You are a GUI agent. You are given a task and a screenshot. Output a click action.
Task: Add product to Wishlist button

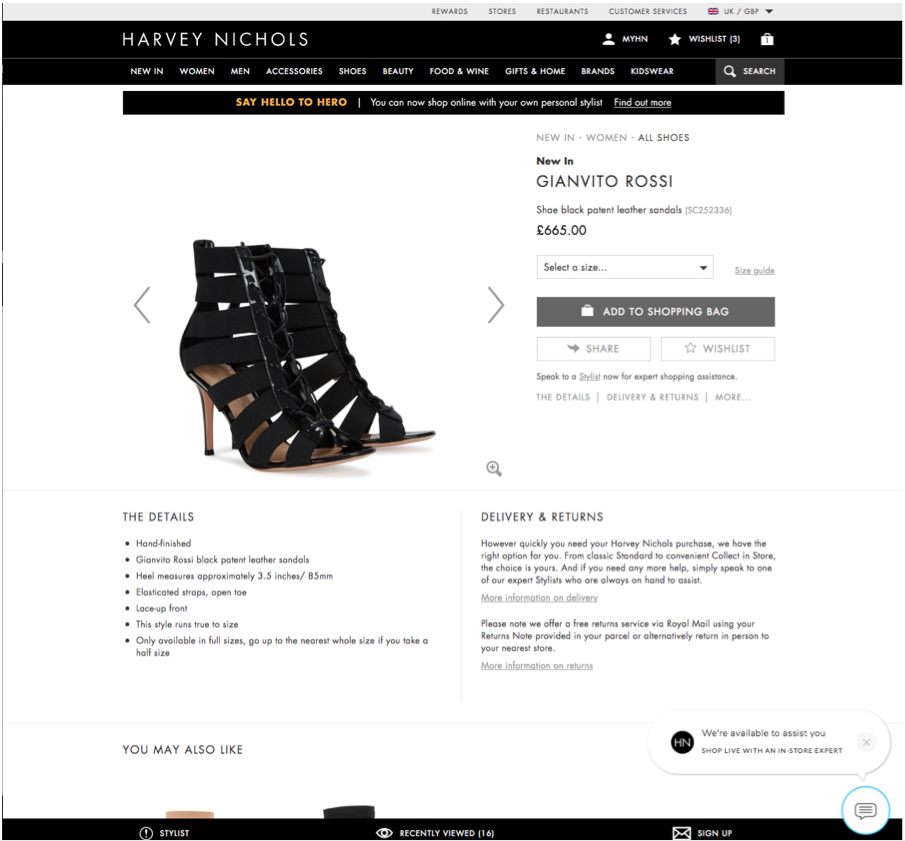(x=717, y=349)
